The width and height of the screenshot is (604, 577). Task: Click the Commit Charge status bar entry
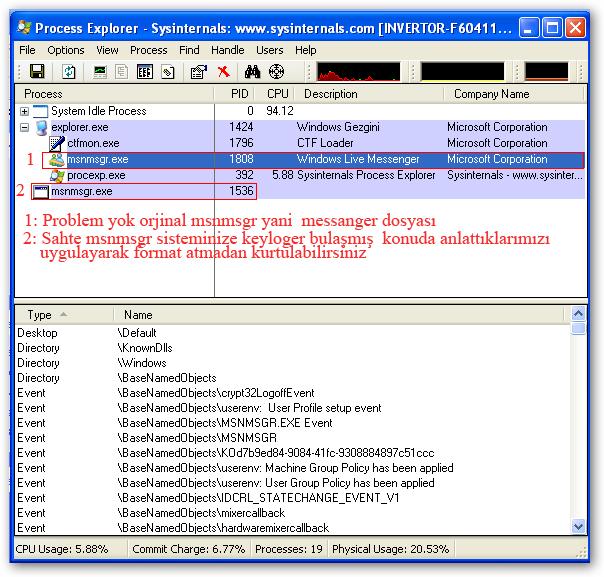click(189, 549)
